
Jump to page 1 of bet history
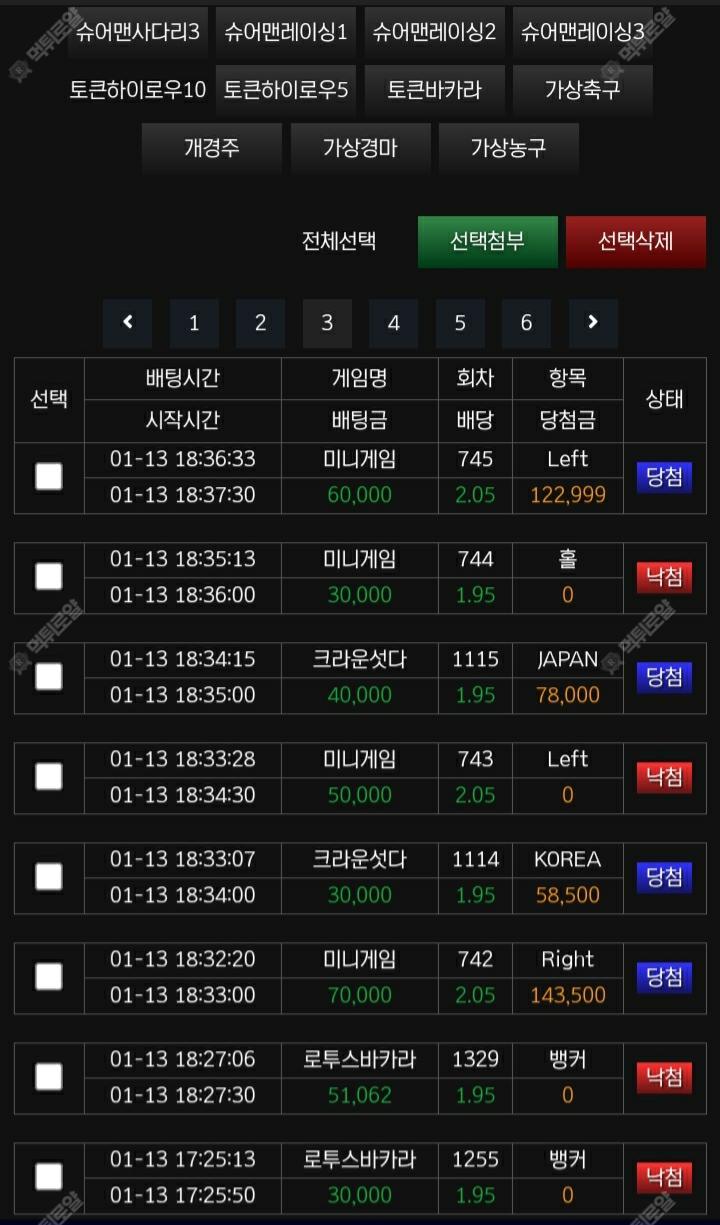[194, 322]
